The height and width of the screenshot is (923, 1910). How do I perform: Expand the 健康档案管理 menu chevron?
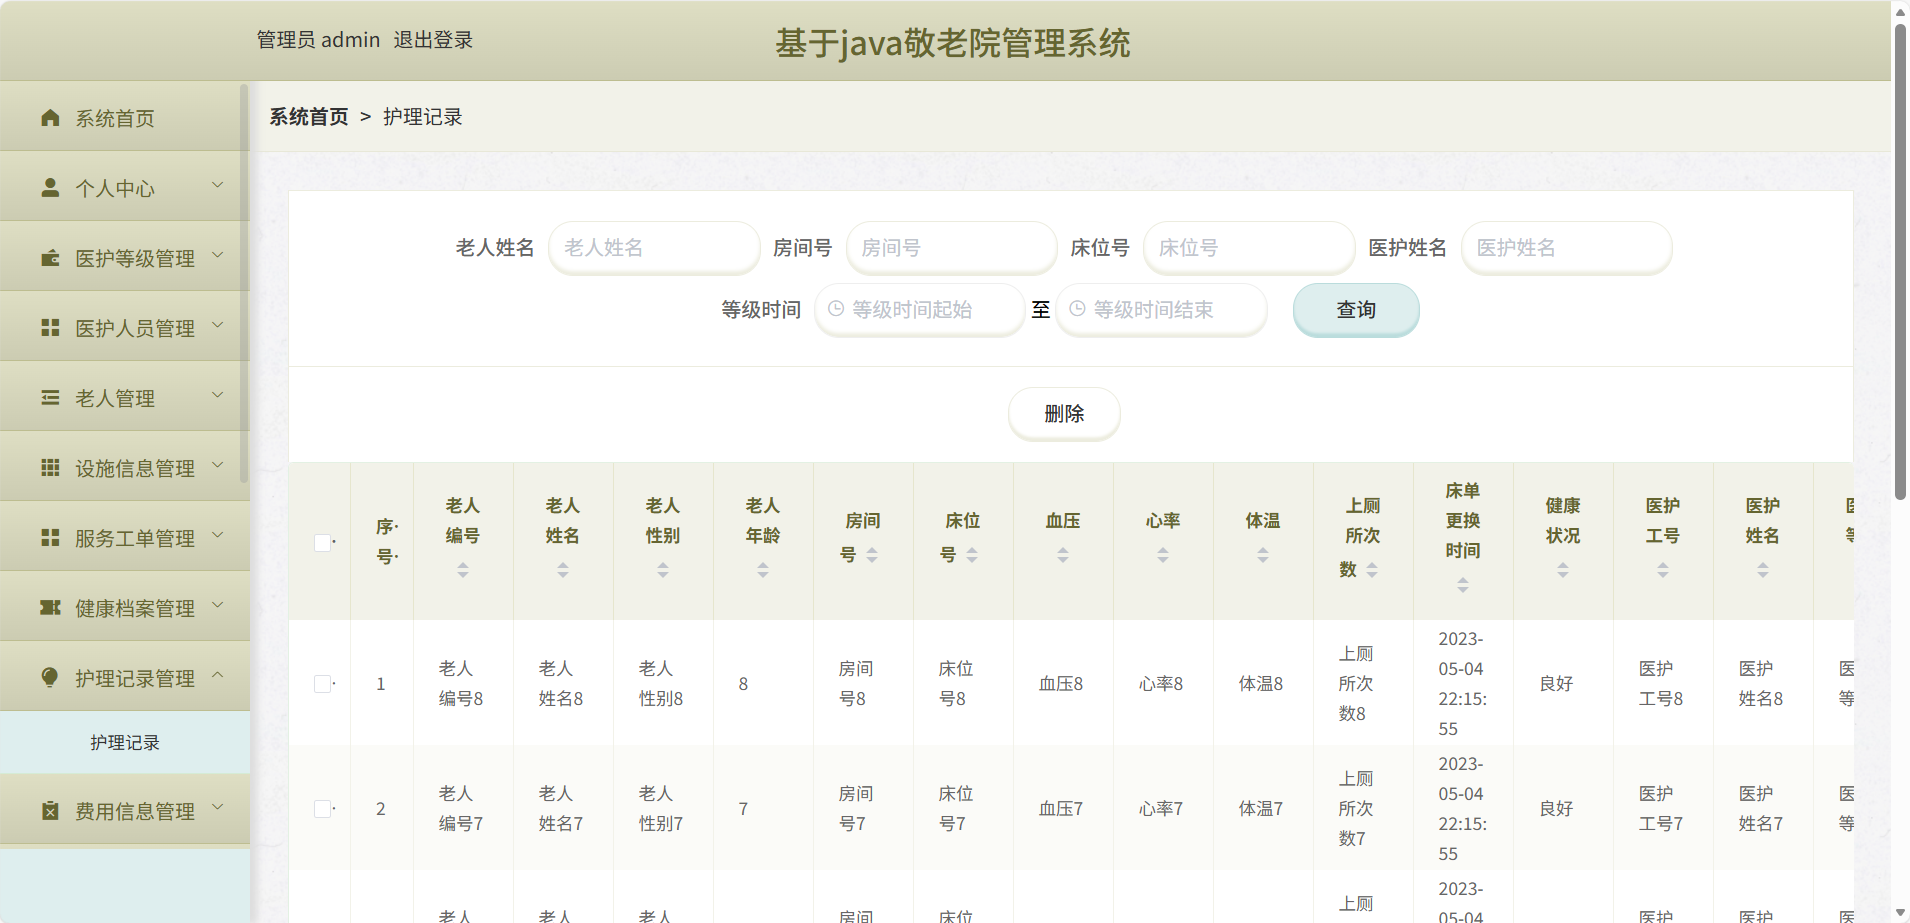pos(218,606)
